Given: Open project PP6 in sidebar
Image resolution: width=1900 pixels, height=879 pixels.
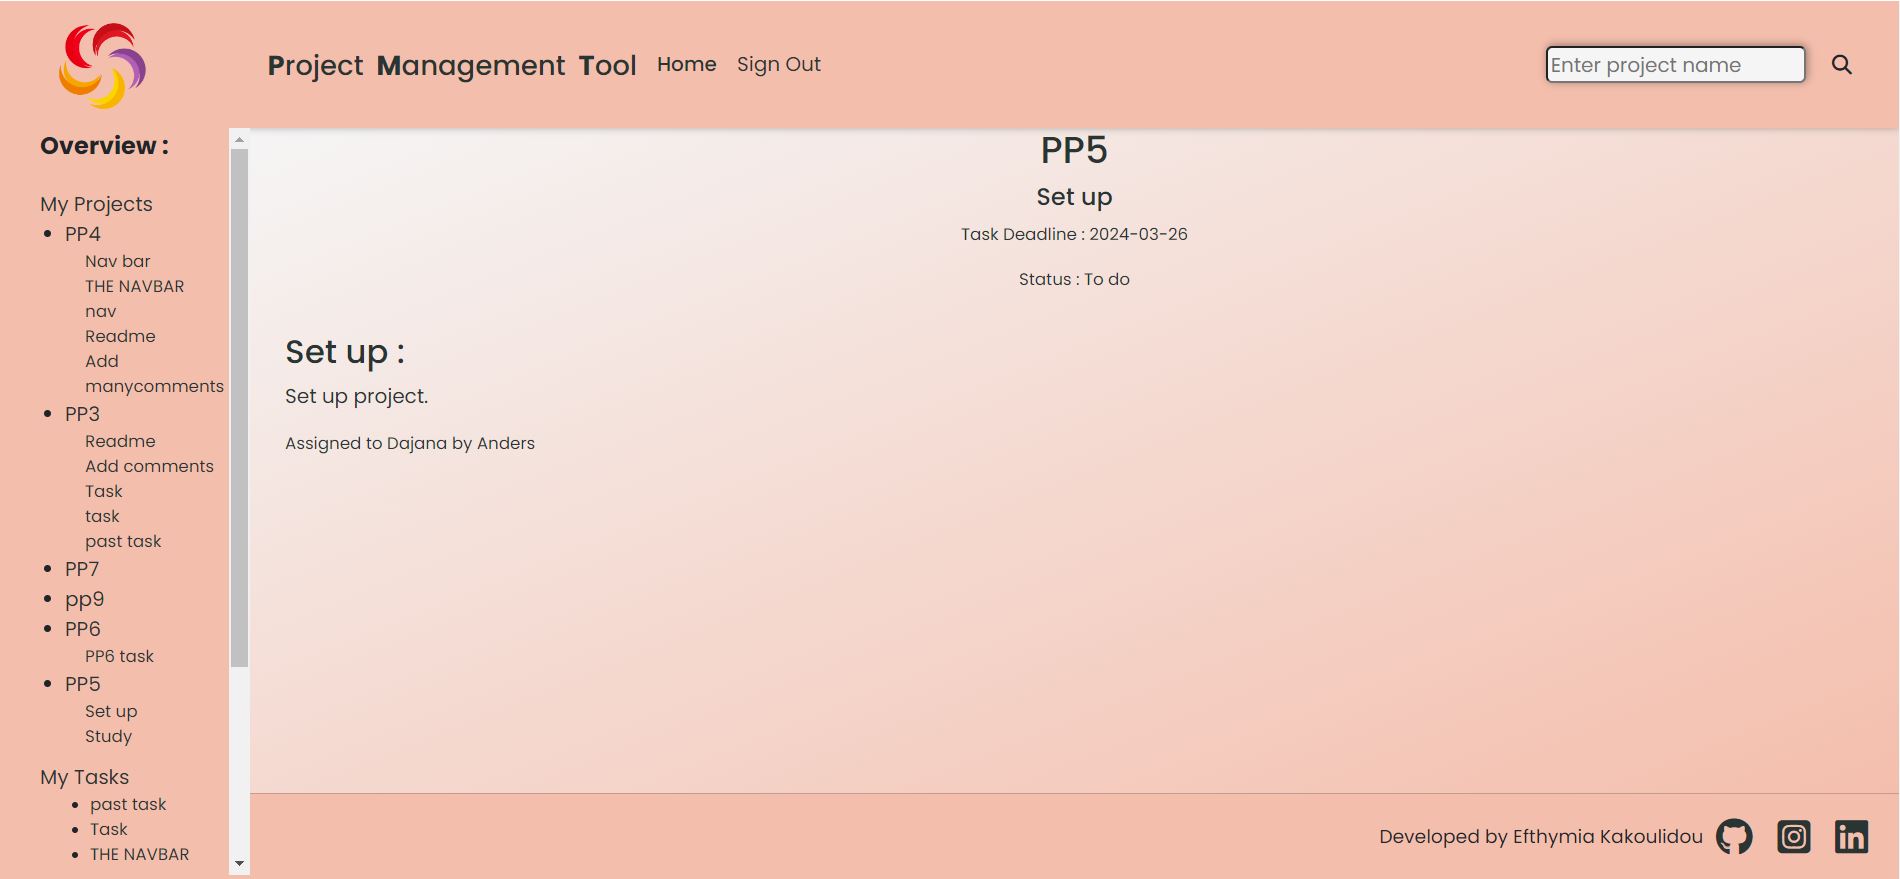Looking at the screenshot, I should pyautogui.click(x=83, y=629).
